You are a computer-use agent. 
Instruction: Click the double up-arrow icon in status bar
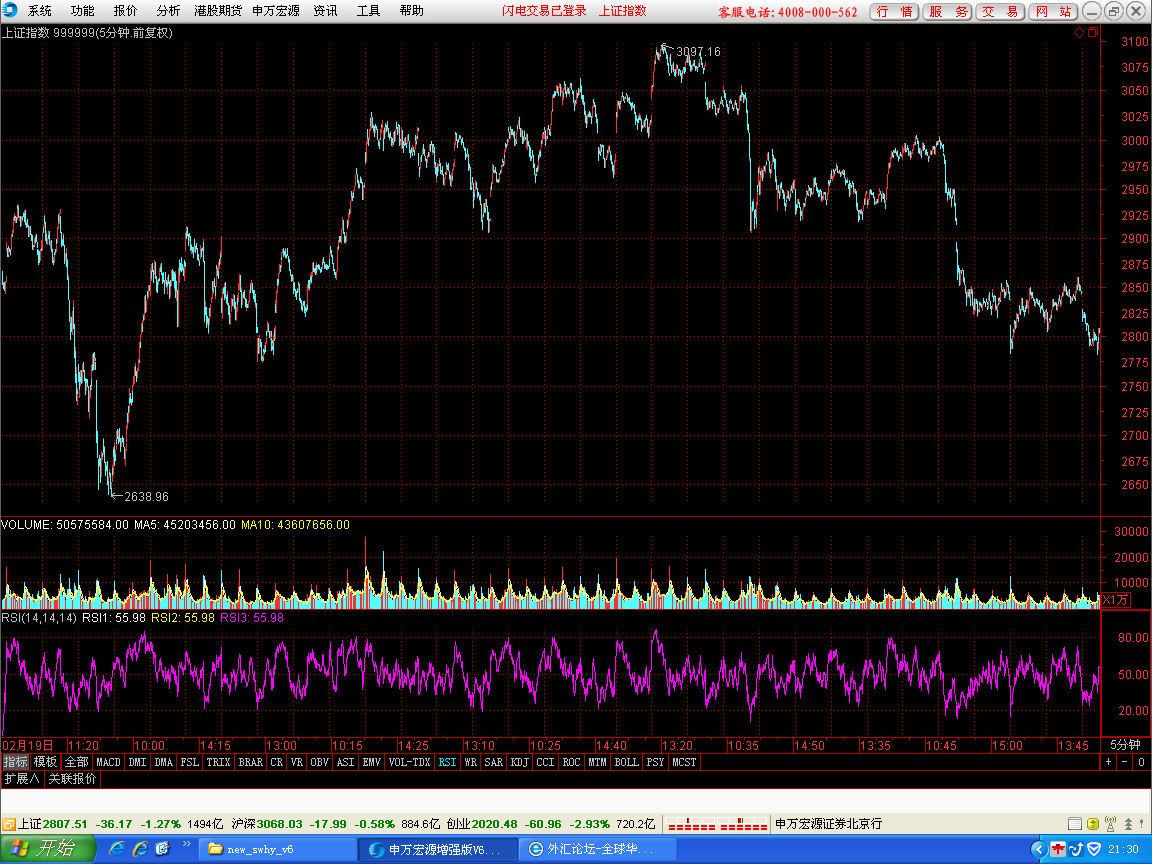(x=1128, y=824)
